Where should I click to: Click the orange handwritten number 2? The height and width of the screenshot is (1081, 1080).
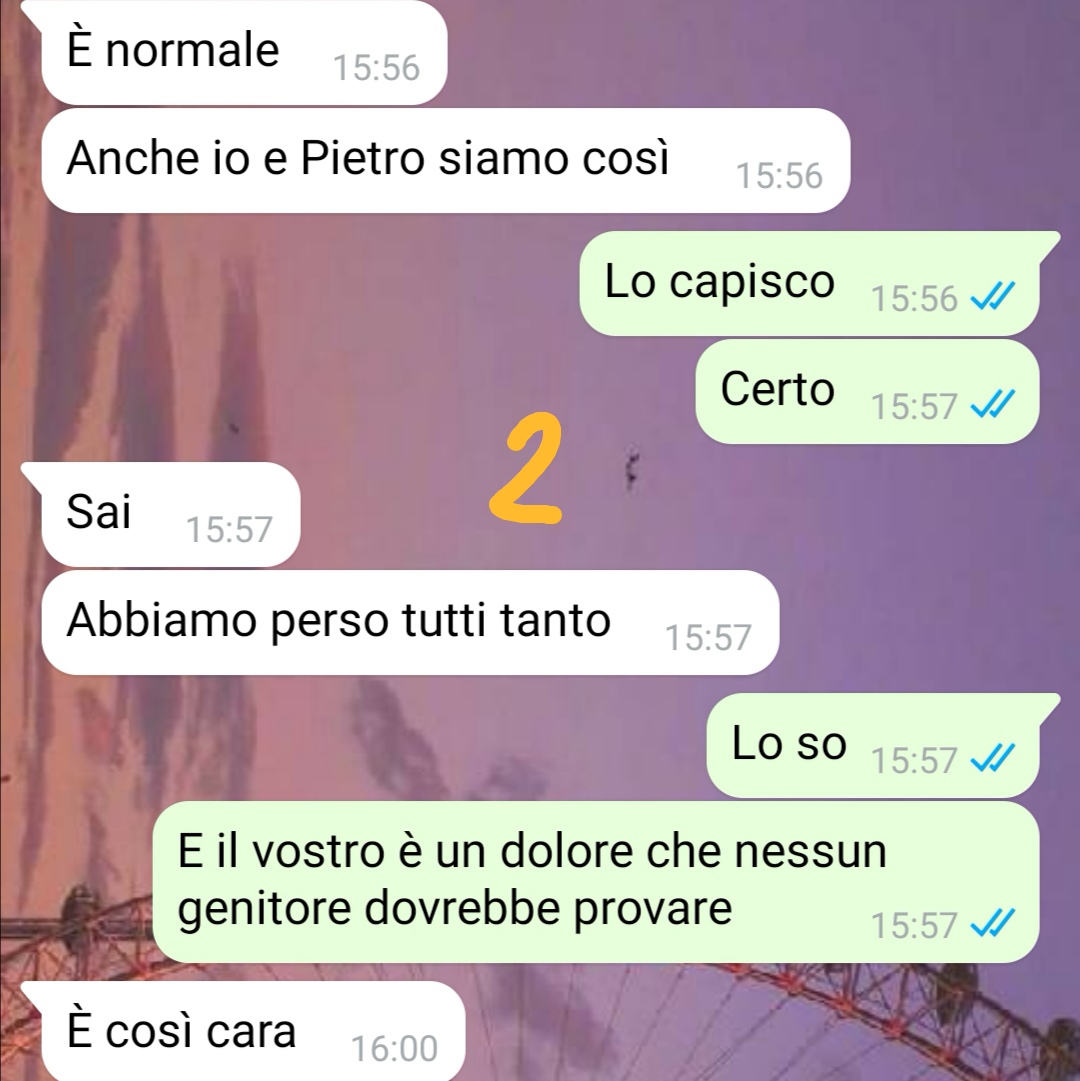coord(525,468)
